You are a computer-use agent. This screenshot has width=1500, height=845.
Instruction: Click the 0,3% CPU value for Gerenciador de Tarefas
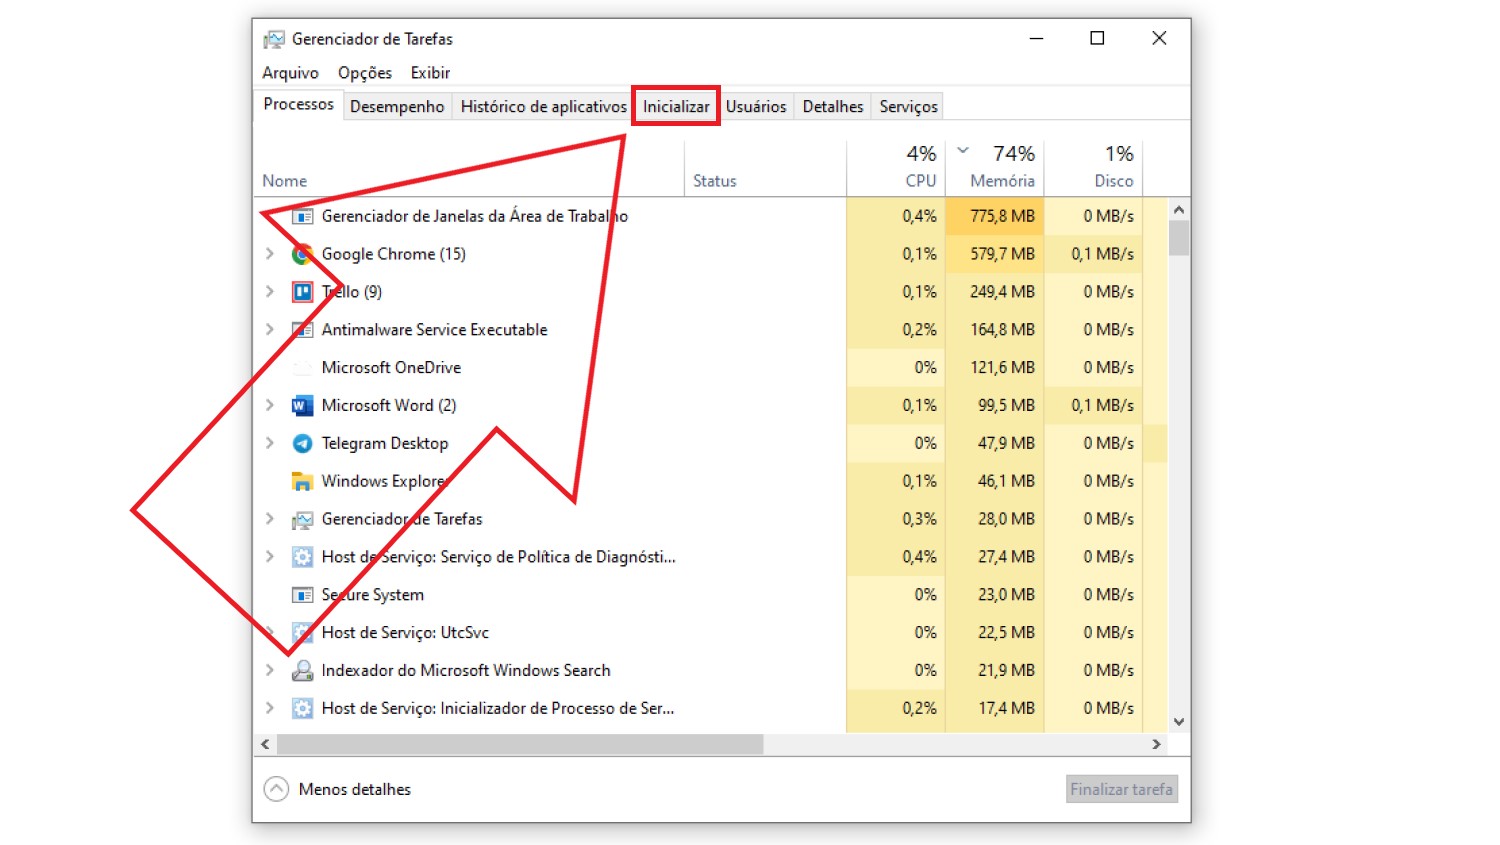920,519
